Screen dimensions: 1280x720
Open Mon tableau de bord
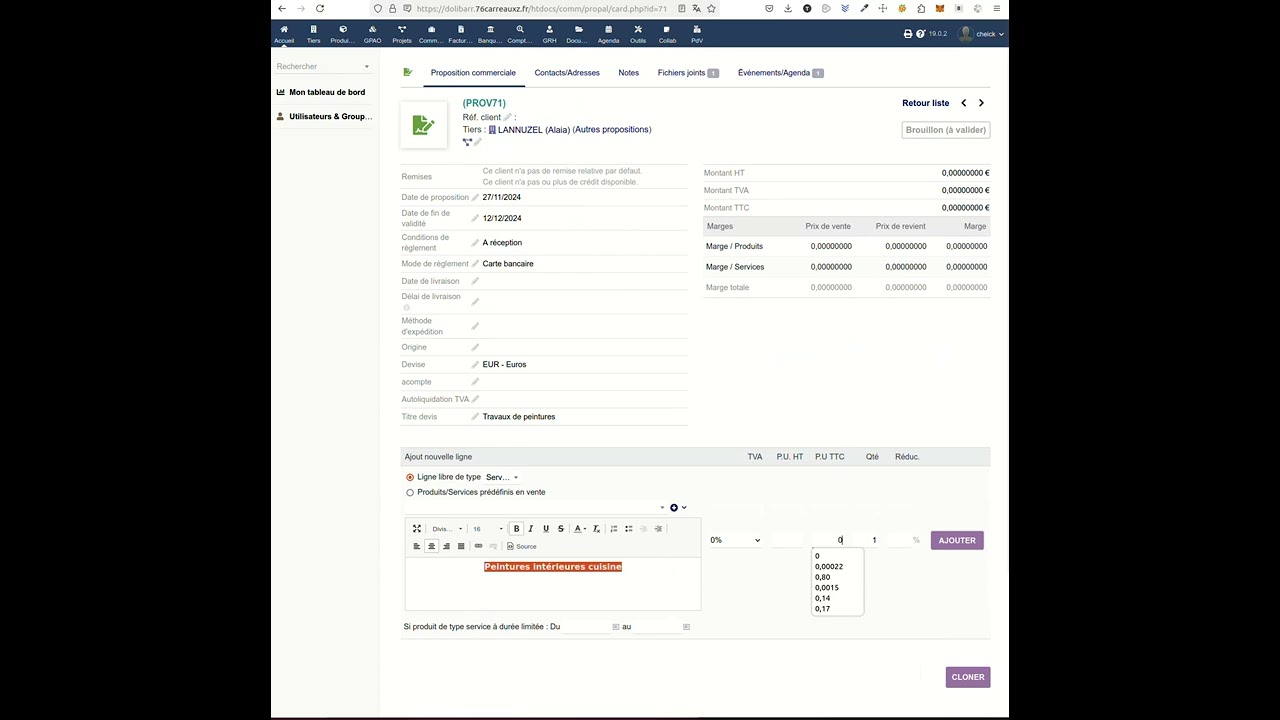pos(321,92)
